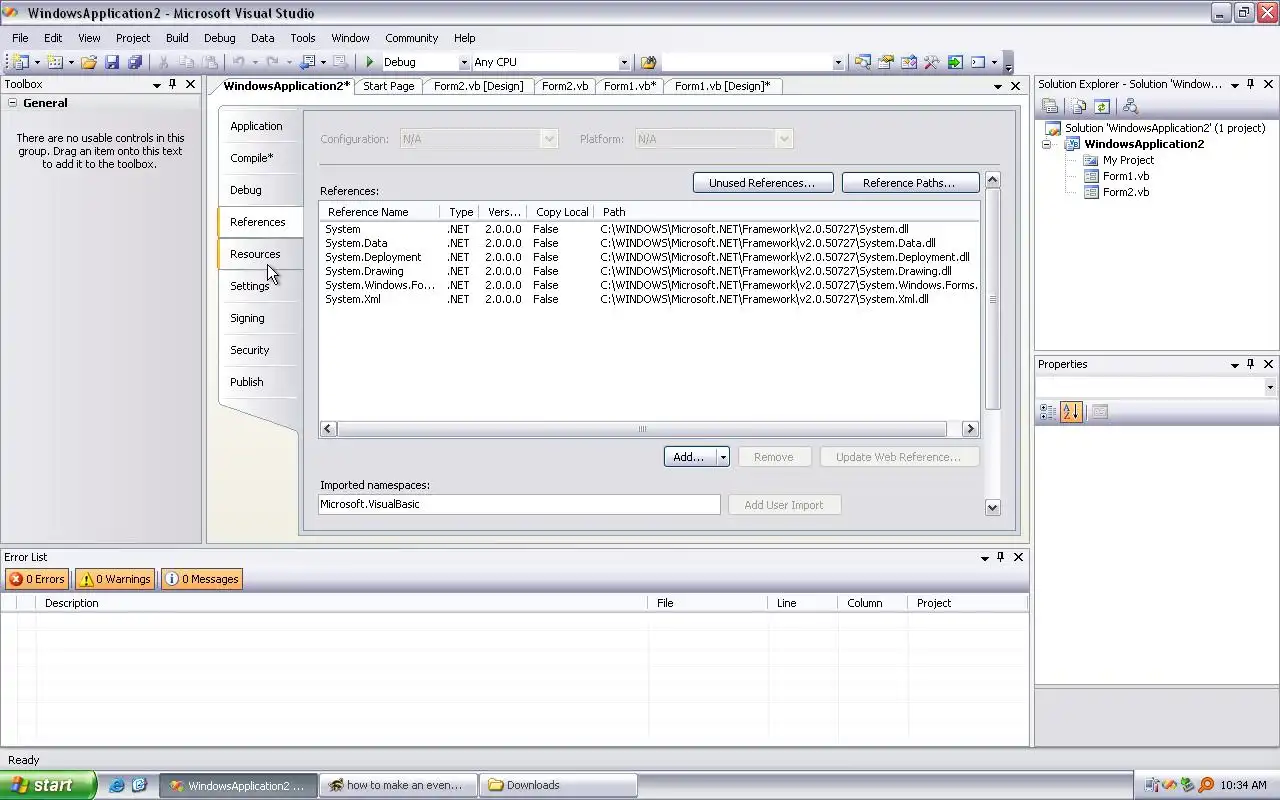Viewport: 1280px width, 800px height.
Task: Click the Save All icon
Action: (135, 62)
